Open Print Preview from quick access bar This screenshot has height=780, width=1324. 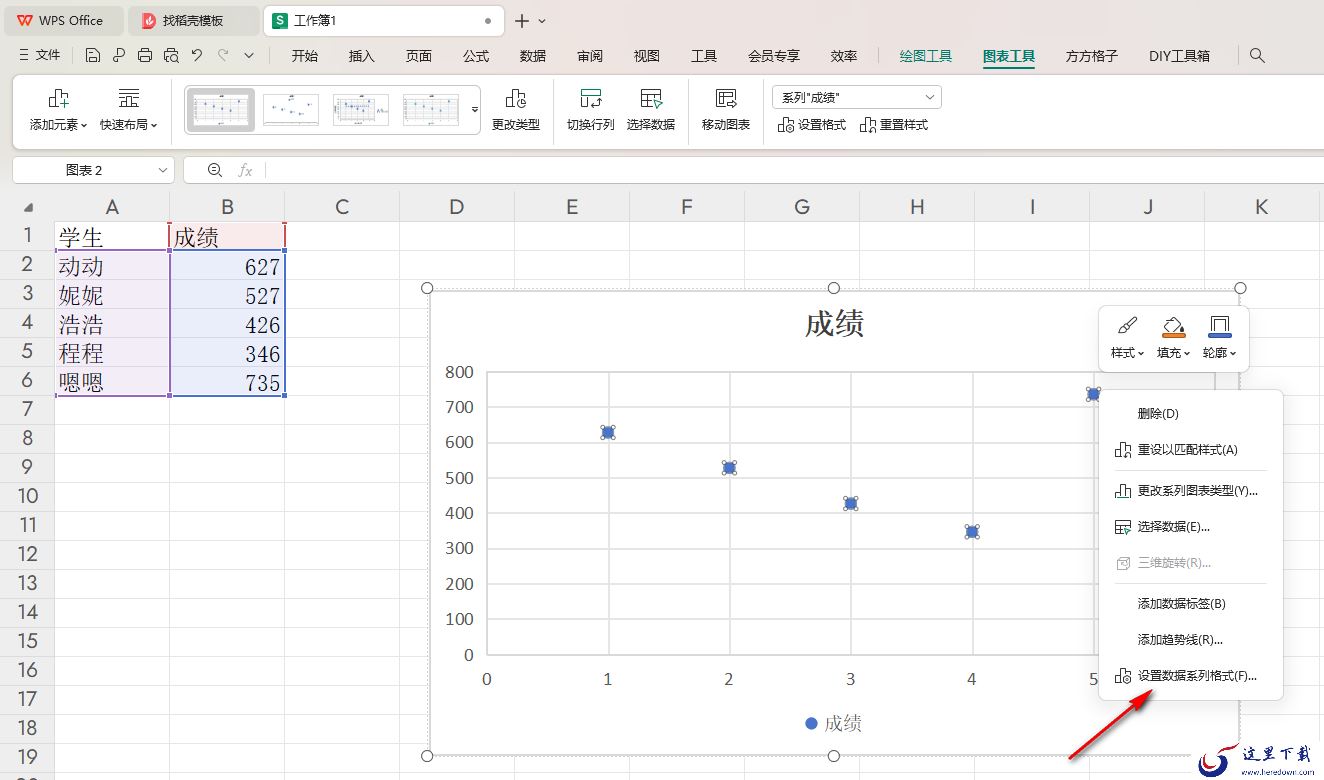click(171, 56)
